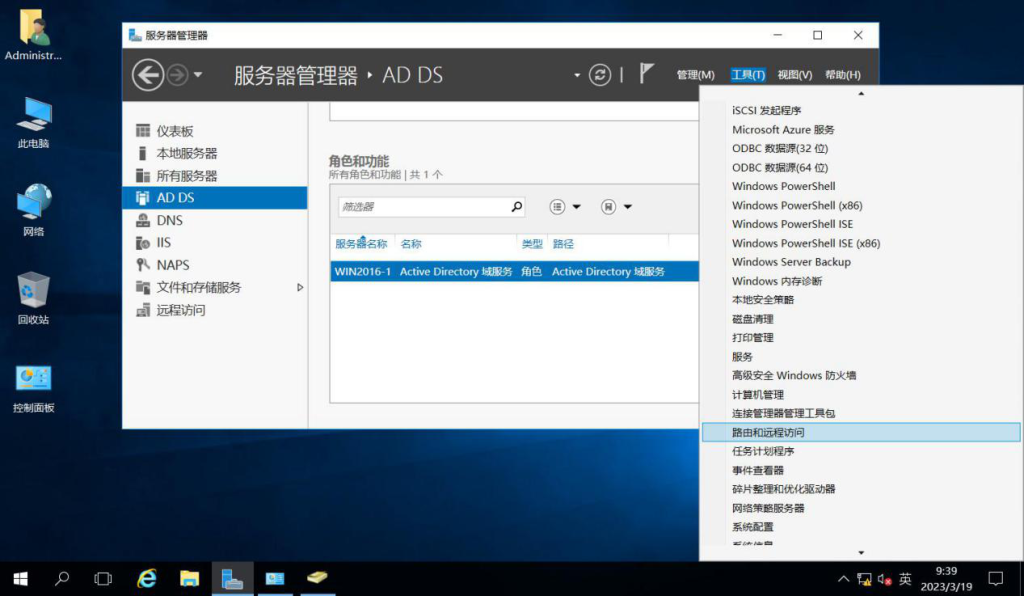The height and width of the screenshot is (596, 1024).
Task: Go back with the navigation back arrow
Action: click(148, 75)
